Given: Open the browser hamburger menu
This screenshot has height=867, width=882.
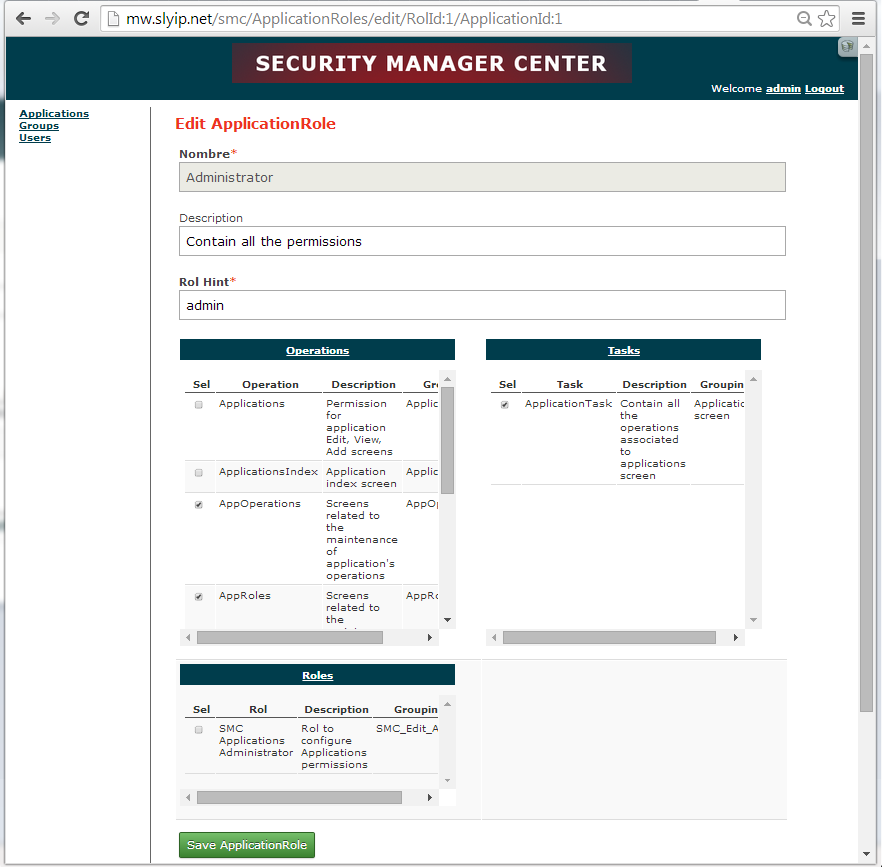Looking at the screenshot, I should click(858, 17).
